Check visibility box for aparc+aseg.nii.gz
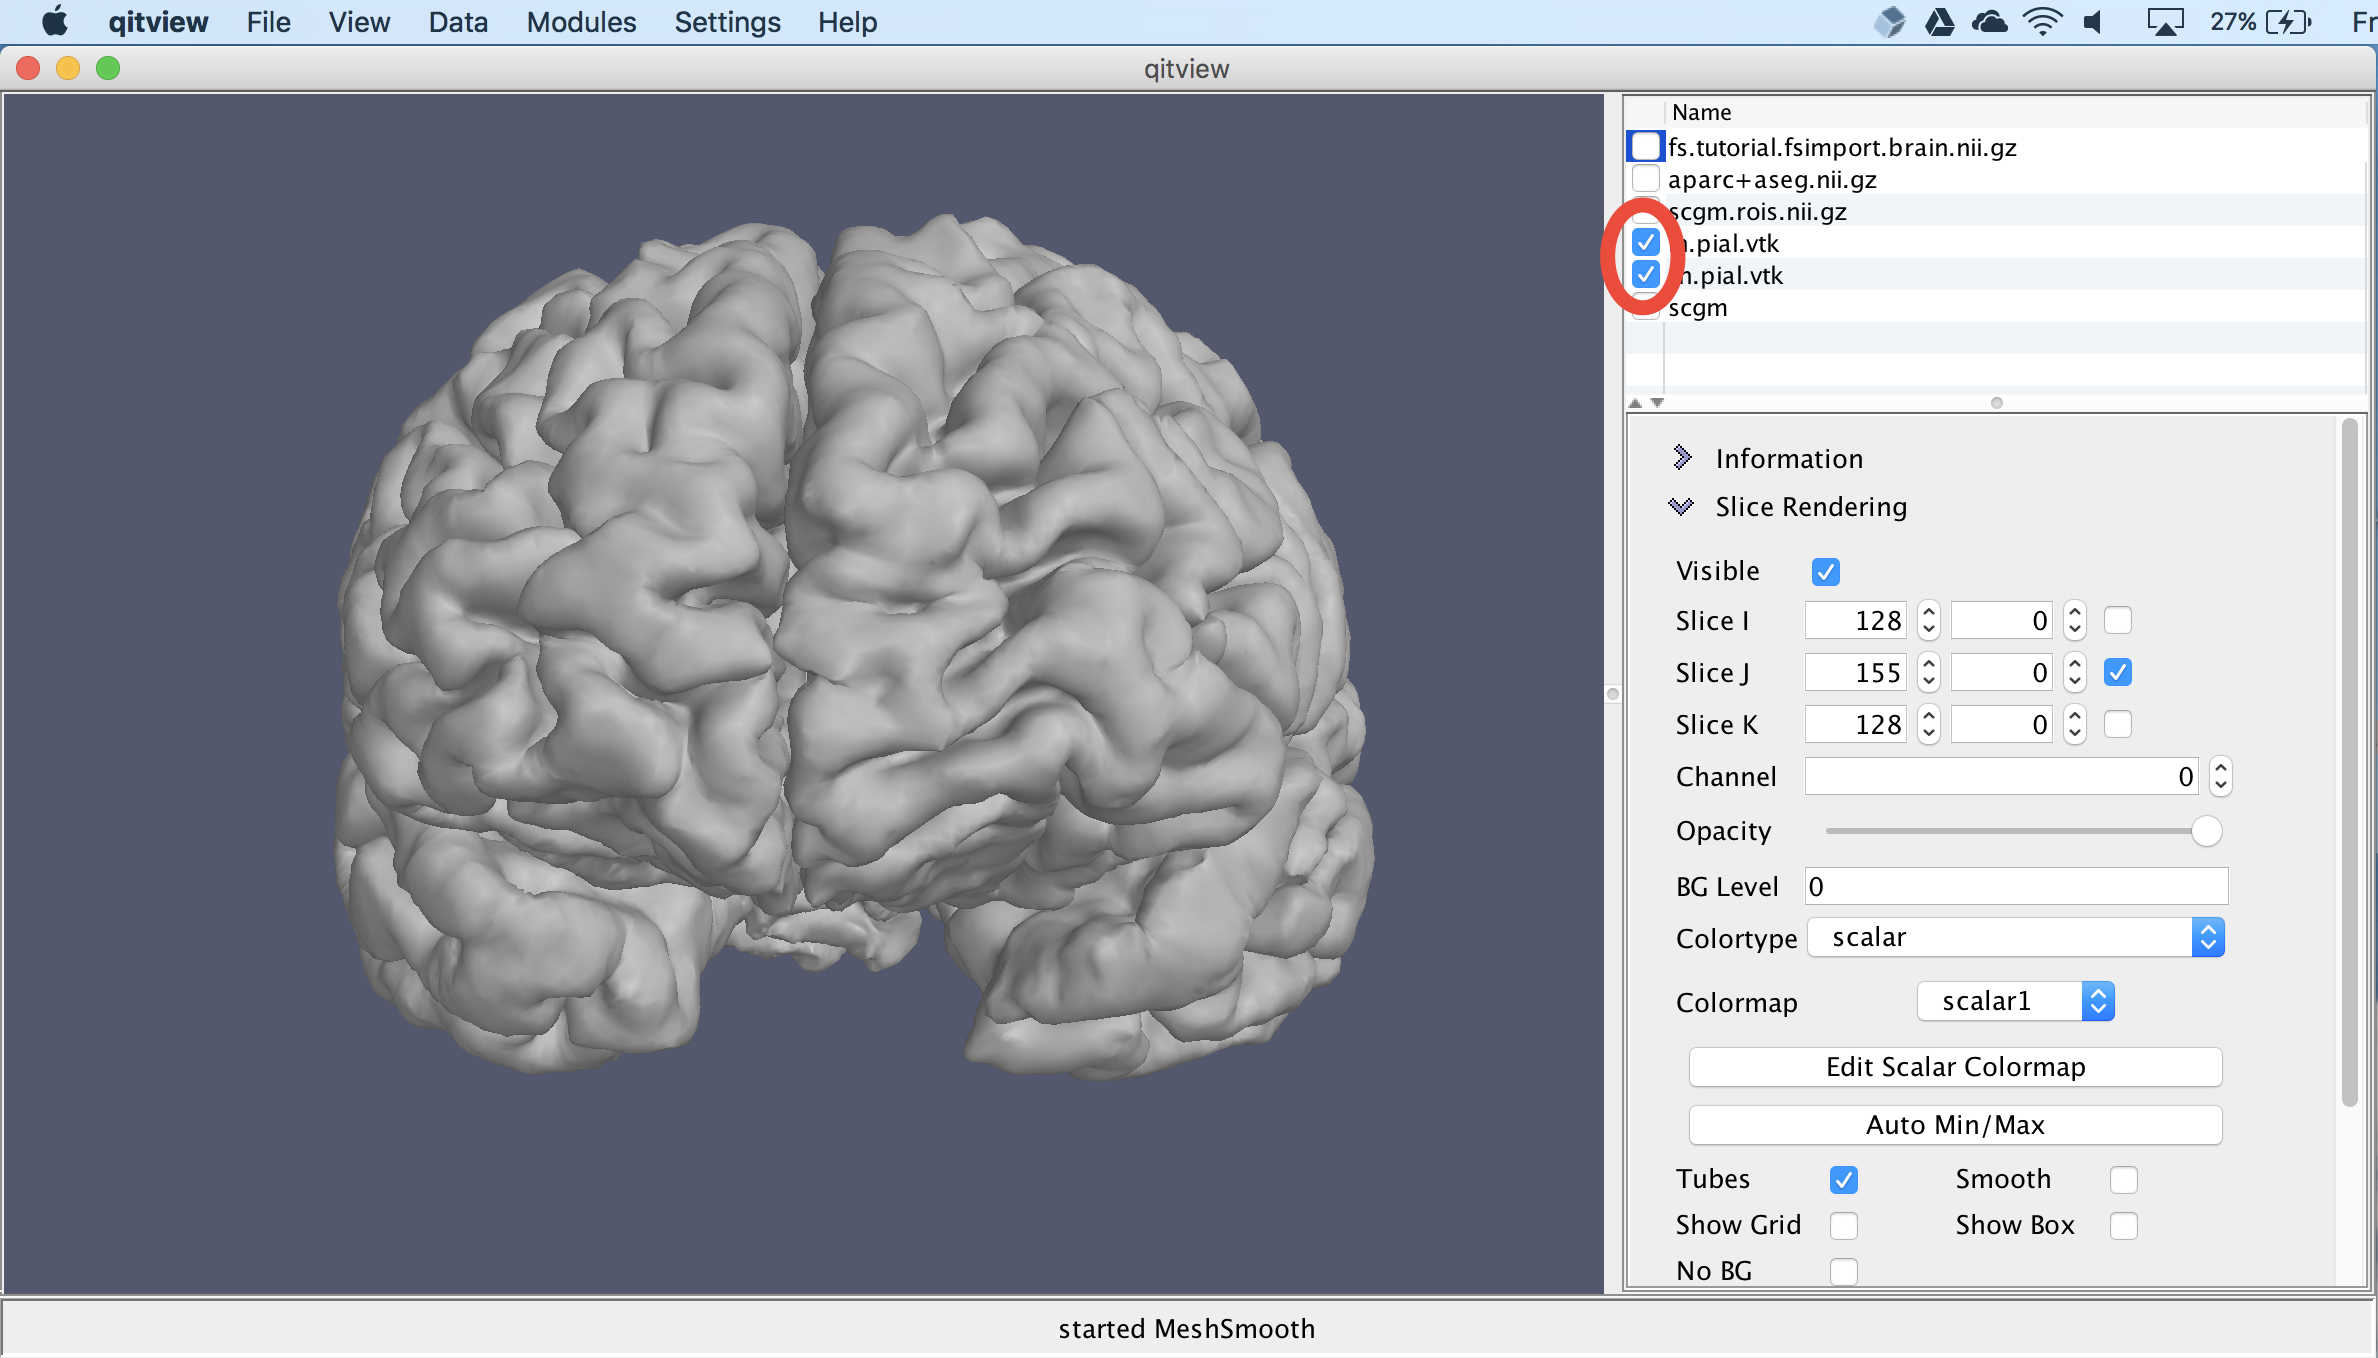 (1645, 179)
